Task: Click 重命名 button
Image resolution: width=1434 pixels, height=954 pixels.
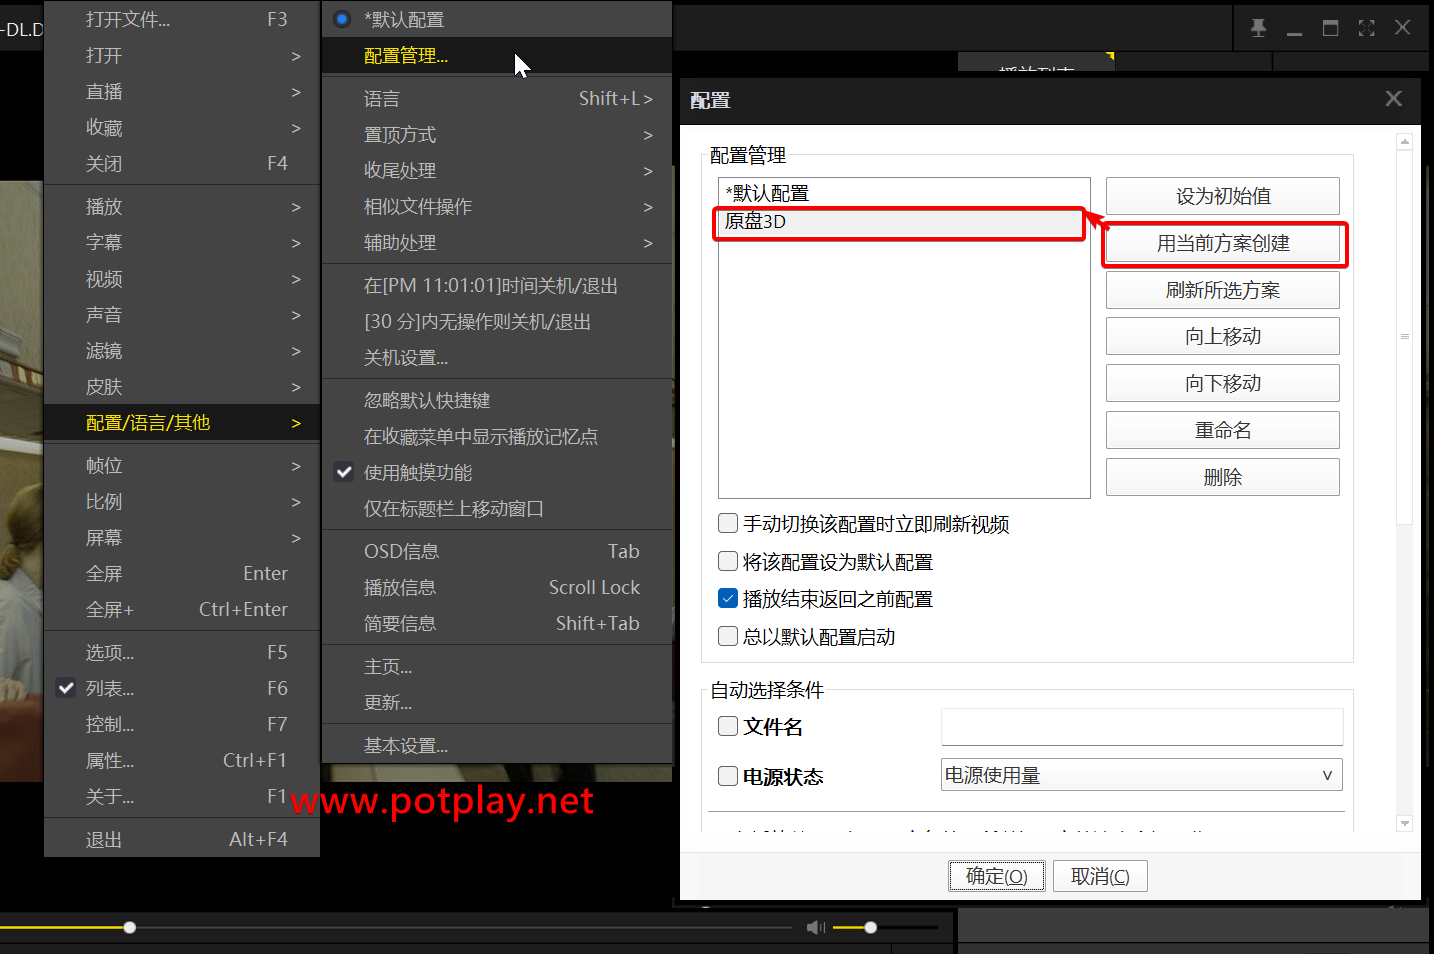Action: [x=1223, y=430]
